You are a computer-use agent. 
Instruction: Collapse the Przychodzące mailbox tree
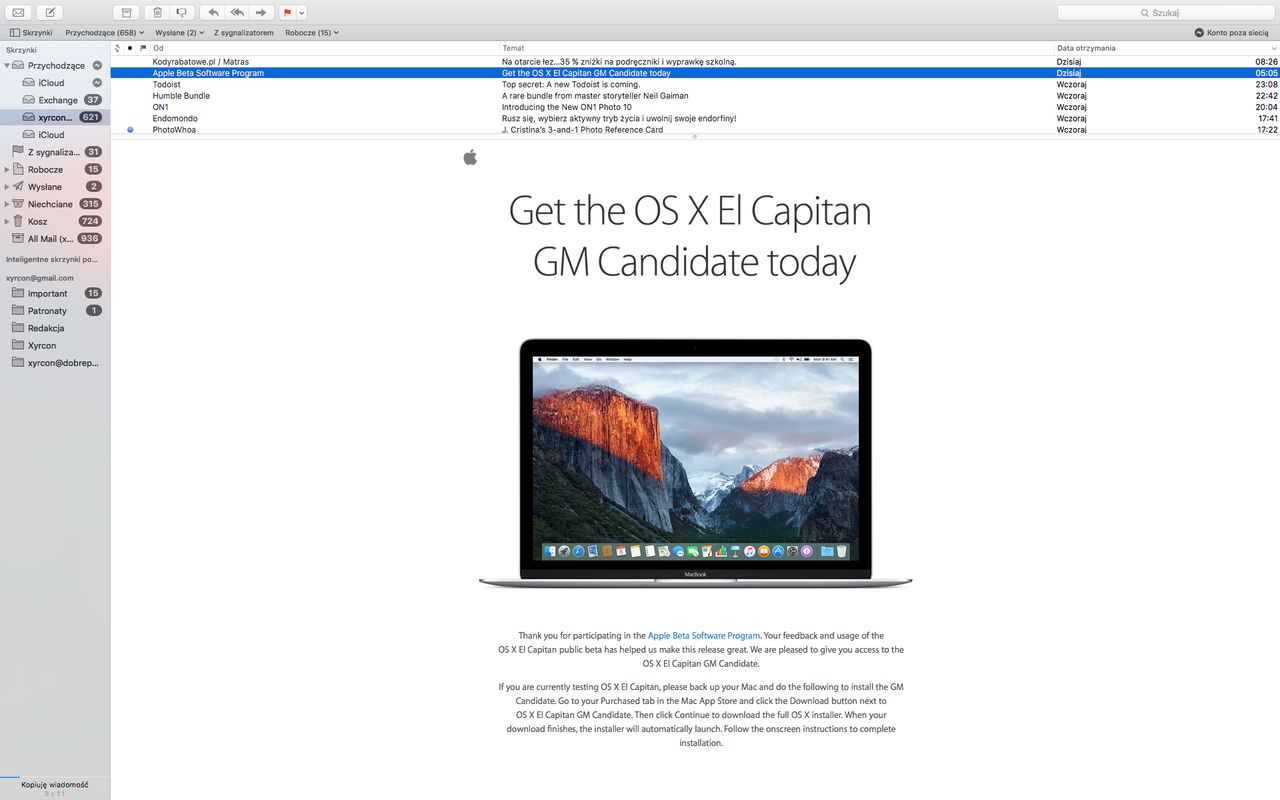tap(7, 66)
